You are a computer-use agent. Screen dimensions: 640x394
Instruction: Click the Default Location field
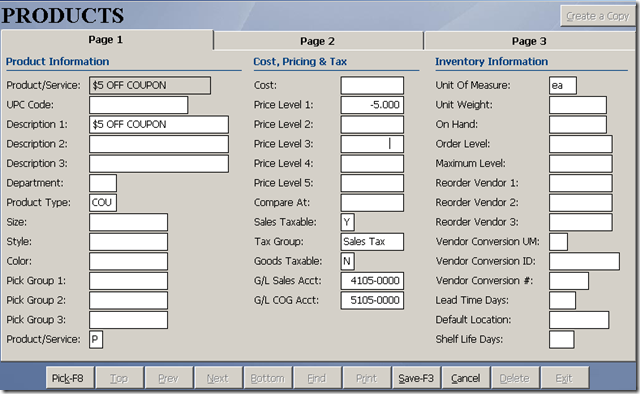coord(579,320)
